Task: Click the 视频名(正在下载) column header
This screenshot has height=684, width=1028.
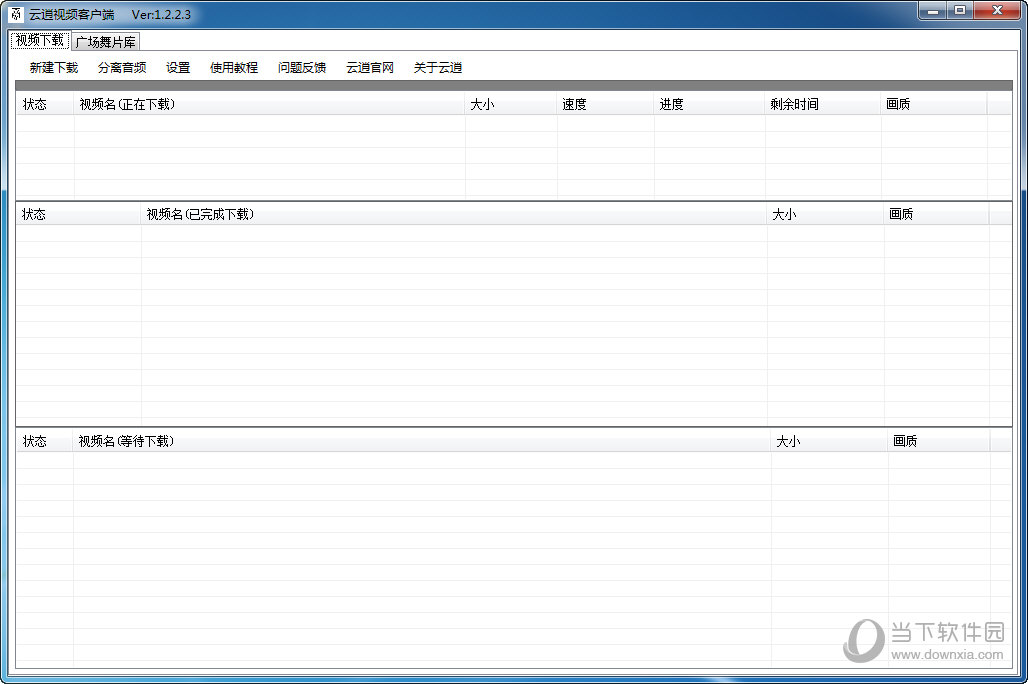Action: click(269, 104)
